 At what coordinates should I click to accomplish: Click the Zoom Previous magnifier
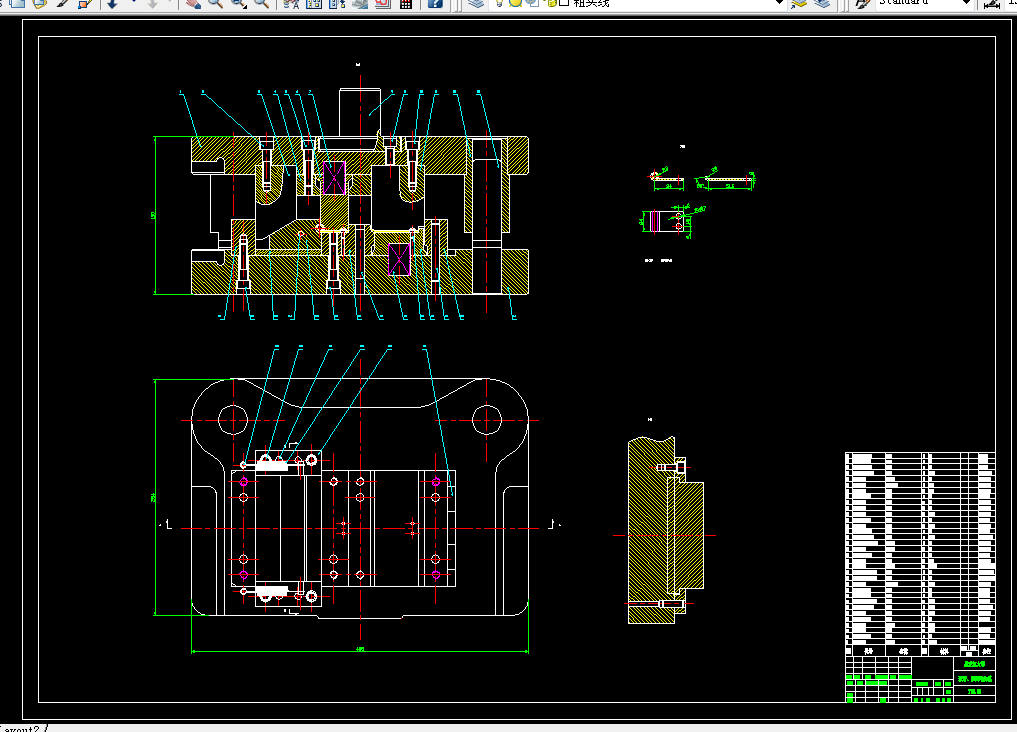point(261,3)
